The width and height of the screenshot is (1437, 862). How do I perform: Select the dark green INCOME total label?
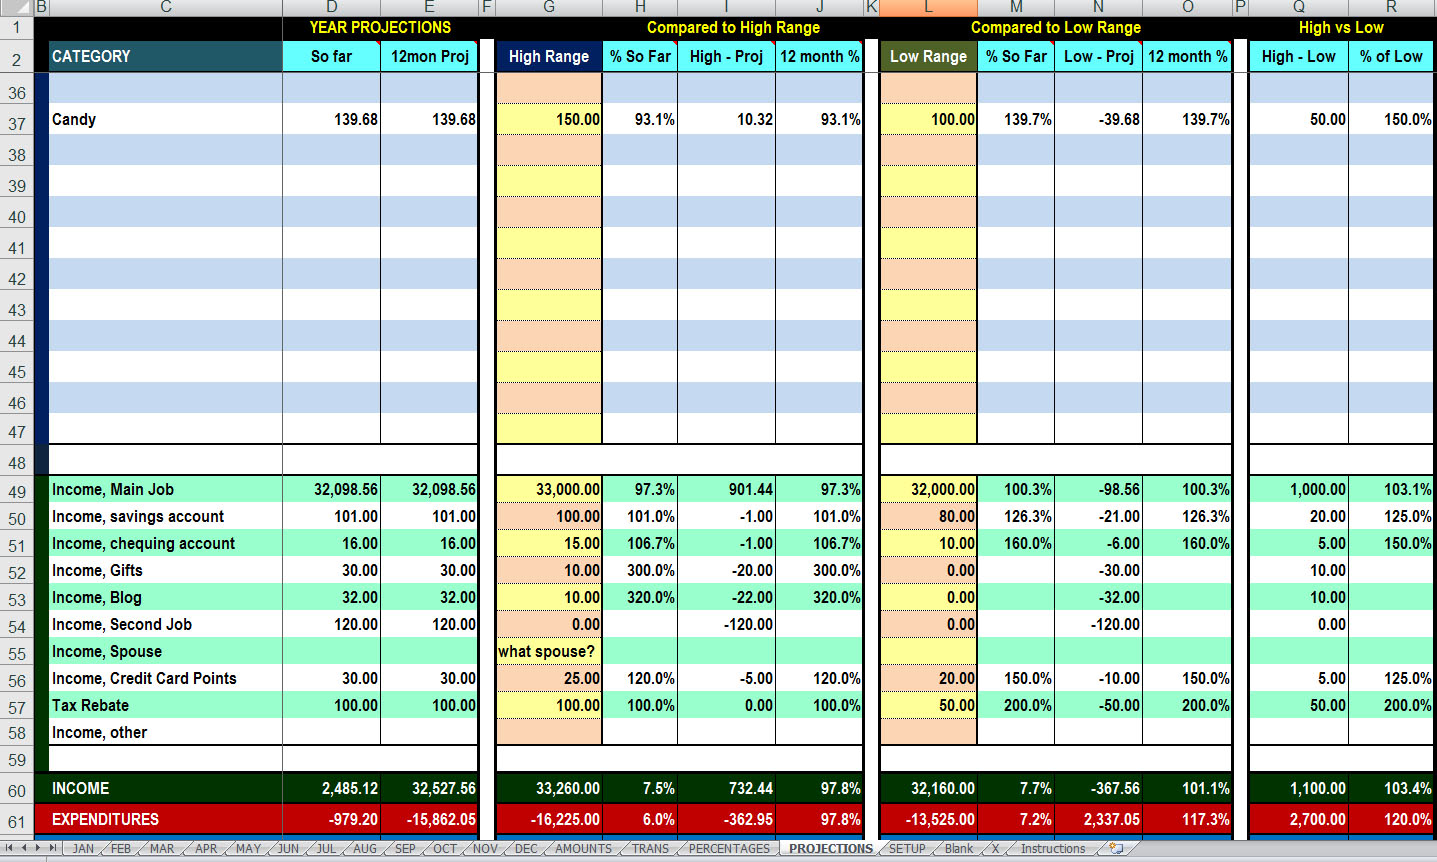click(165, 788)
